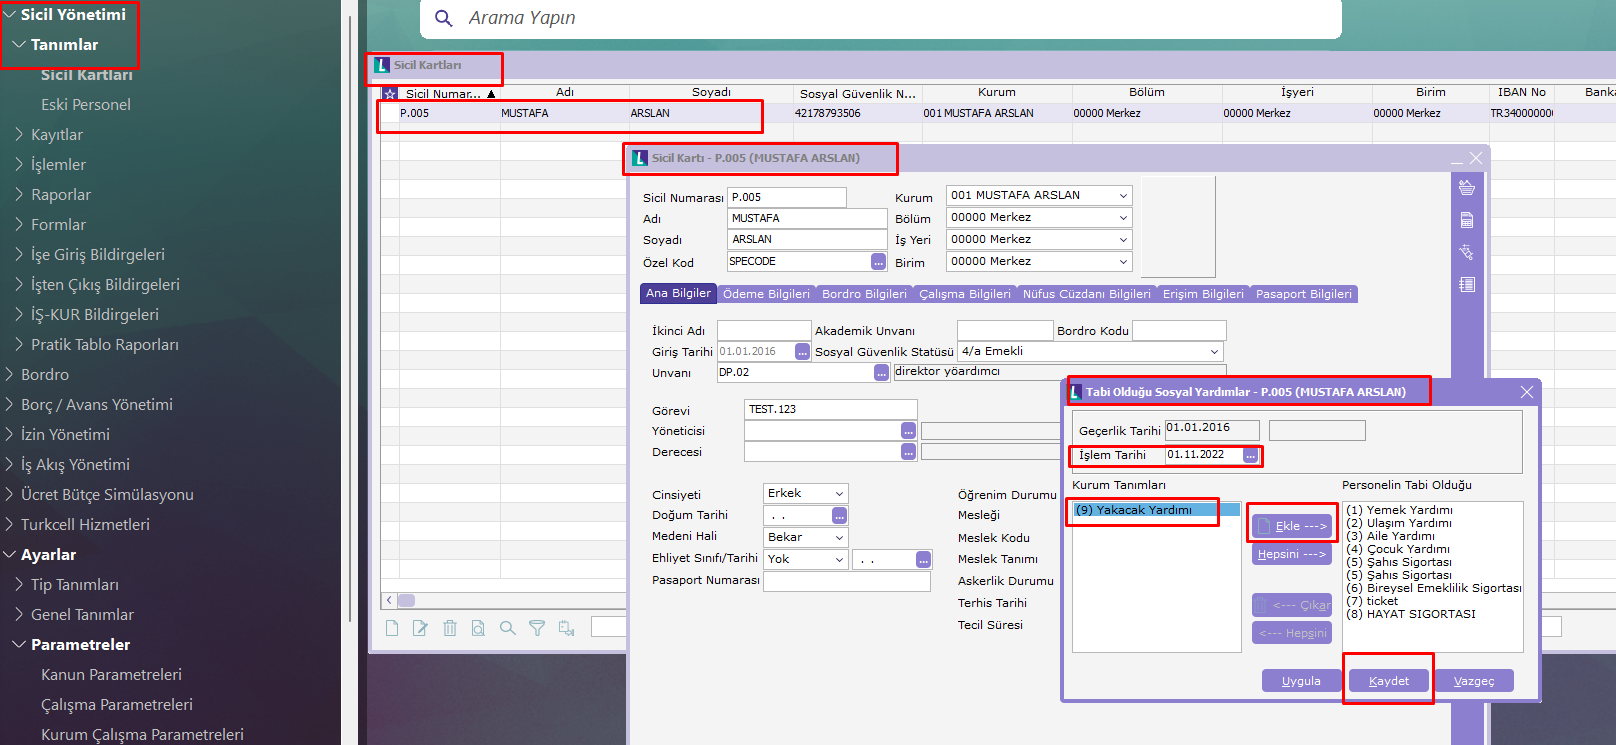
Task: Open Kanun Parametreleri in the sidebar
Action: (x=111, y=675)
